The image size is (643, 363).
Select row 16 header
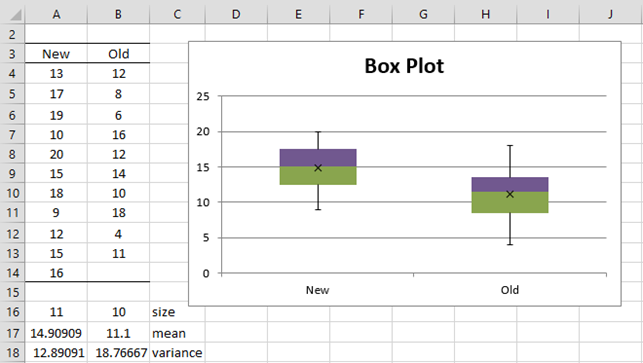click(12, 312)
